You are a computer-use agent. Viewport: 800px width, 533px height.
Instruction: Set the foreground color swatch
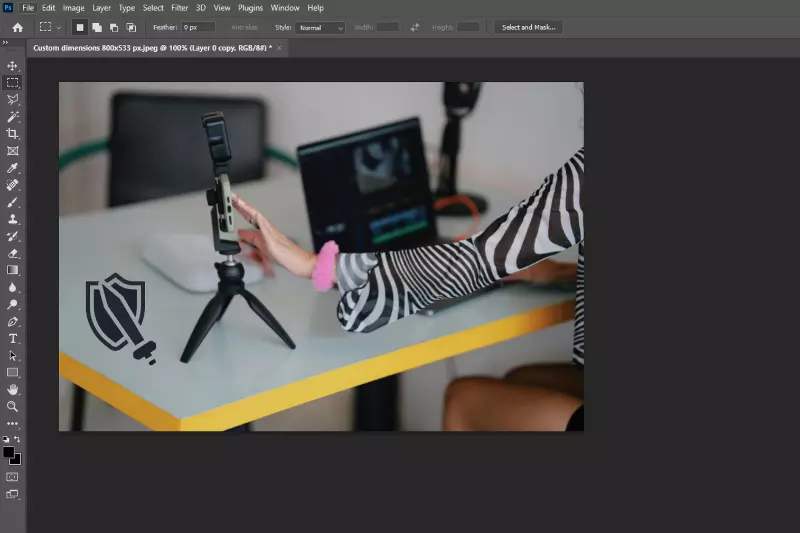click(x=9, y=452)
